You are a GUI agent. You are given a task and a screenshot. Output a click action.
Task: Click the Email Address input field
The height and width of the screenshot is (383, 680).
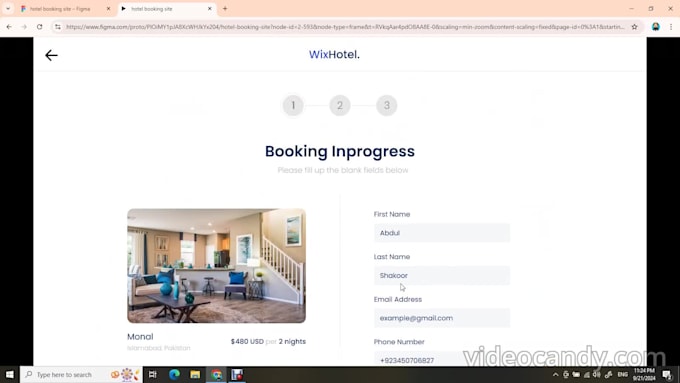[442, 318]
